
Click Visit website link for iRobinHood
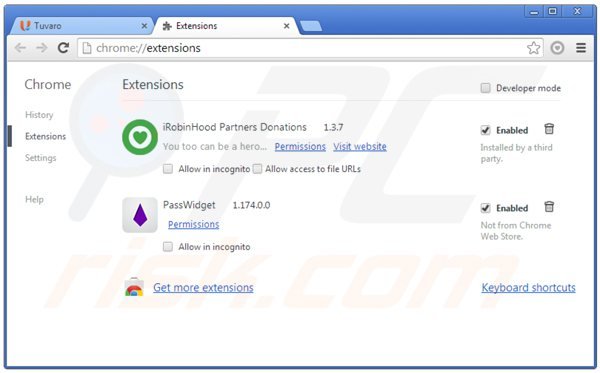coord(360,147)
